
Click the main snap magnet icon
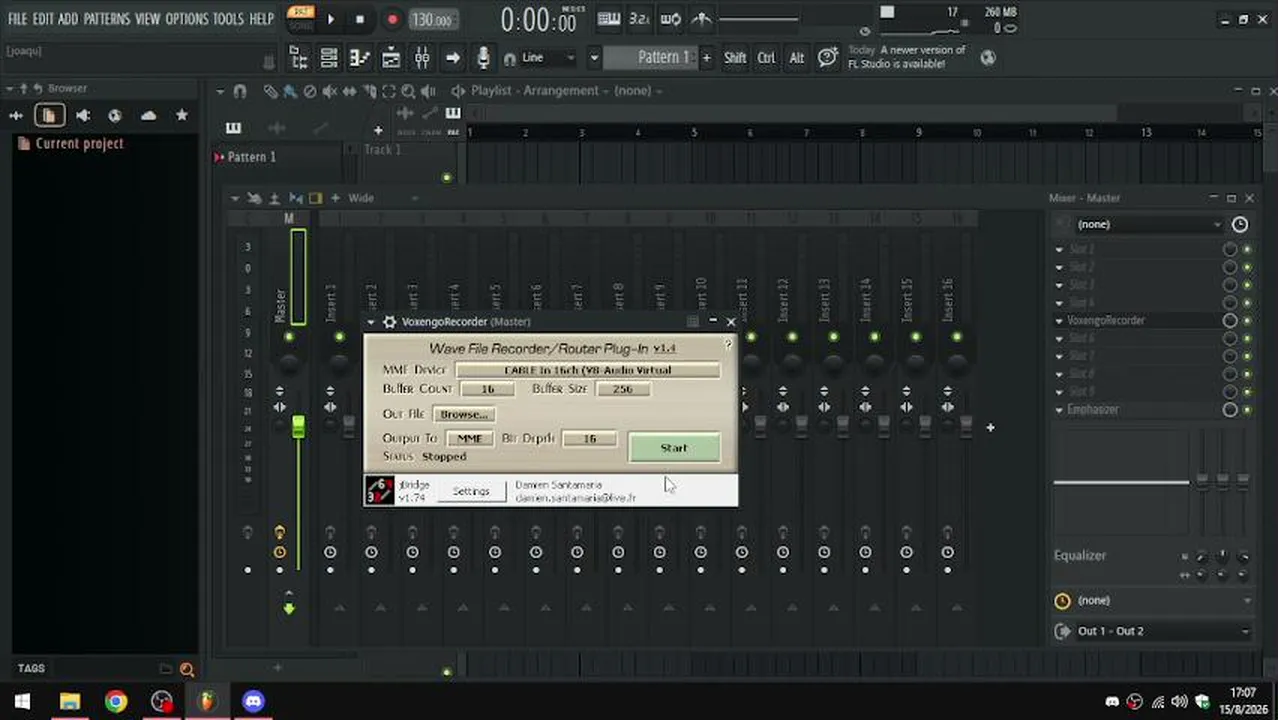click(509, 58)
